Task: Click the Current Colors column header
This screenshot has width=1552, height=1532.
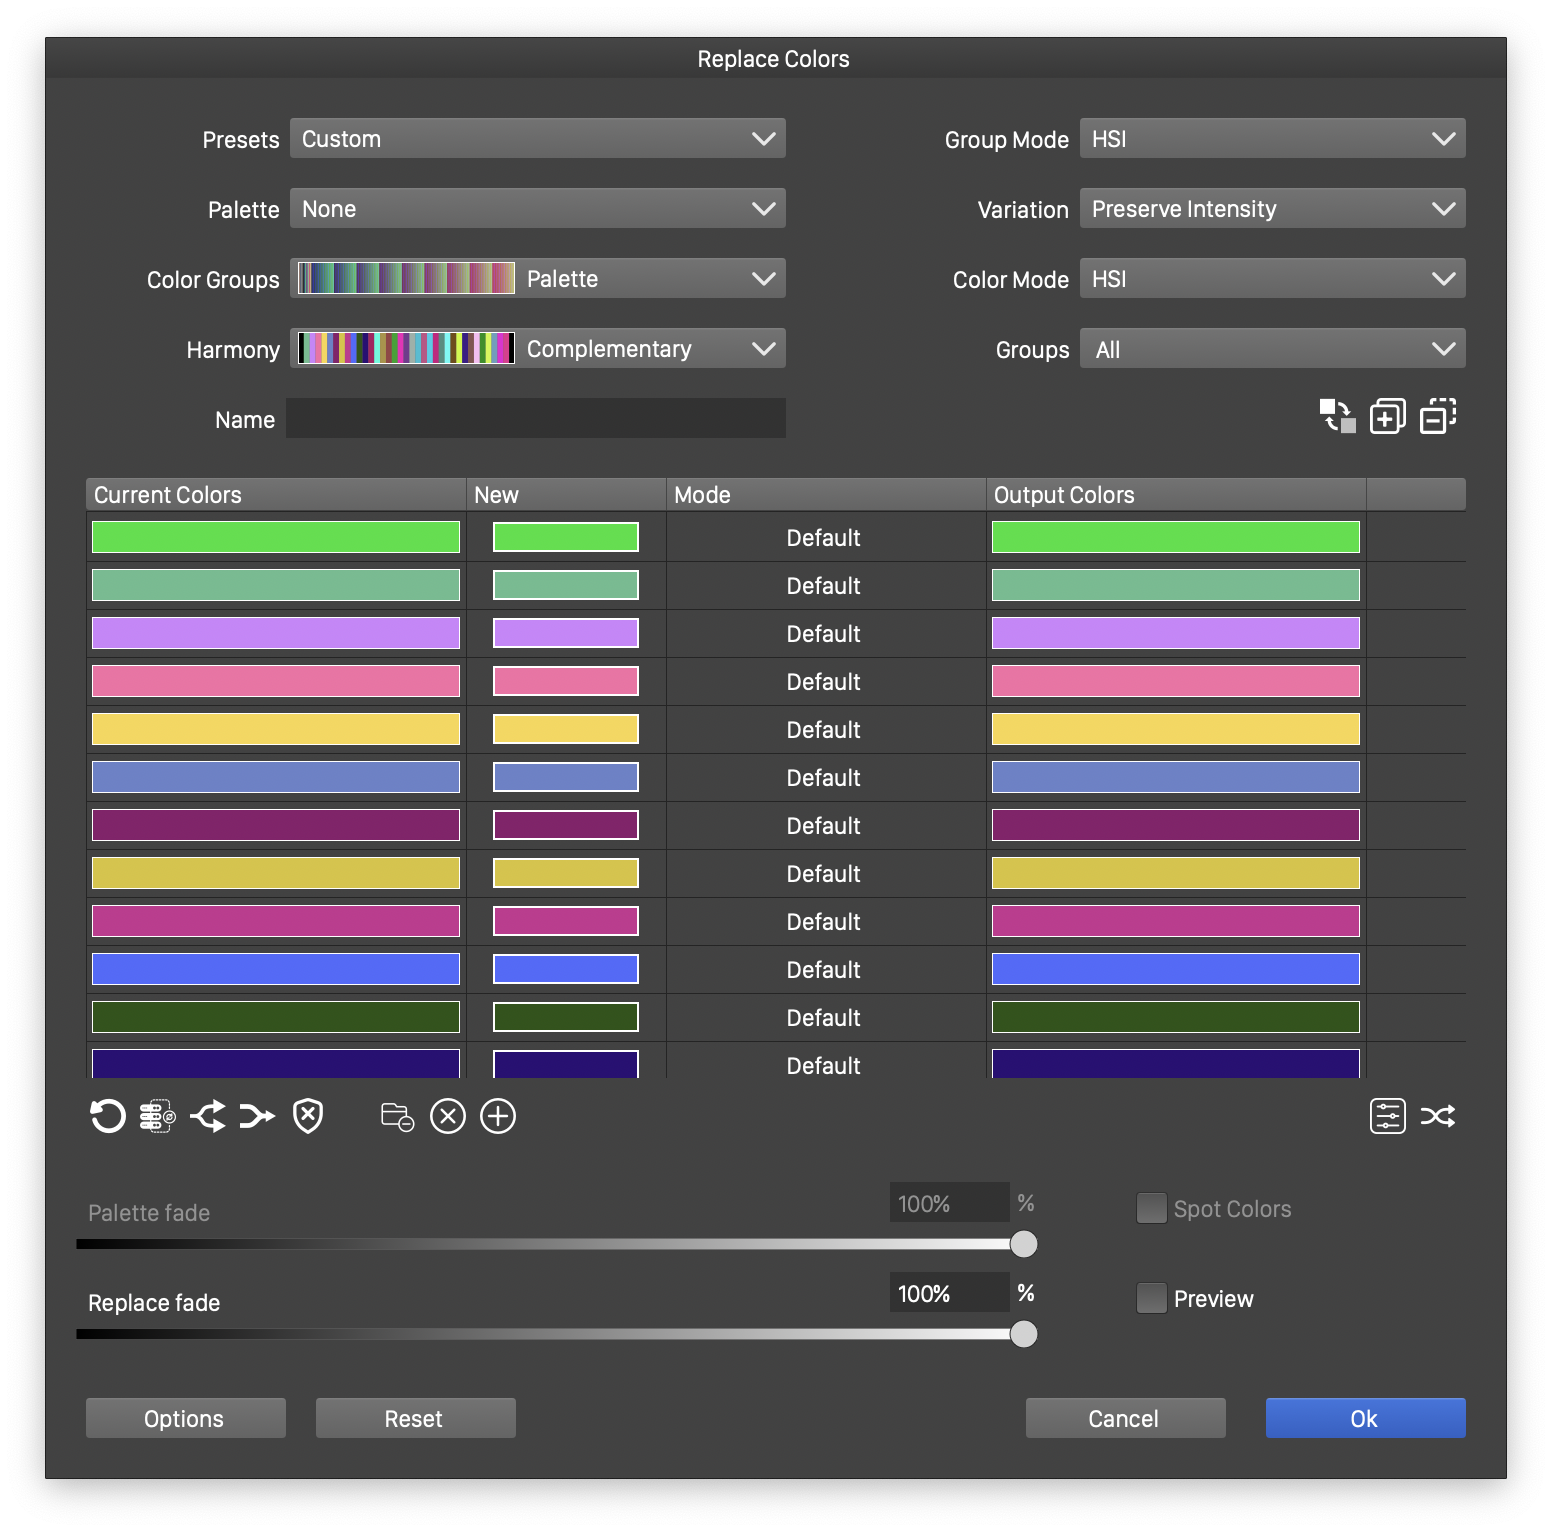Action: click(276, 495)
